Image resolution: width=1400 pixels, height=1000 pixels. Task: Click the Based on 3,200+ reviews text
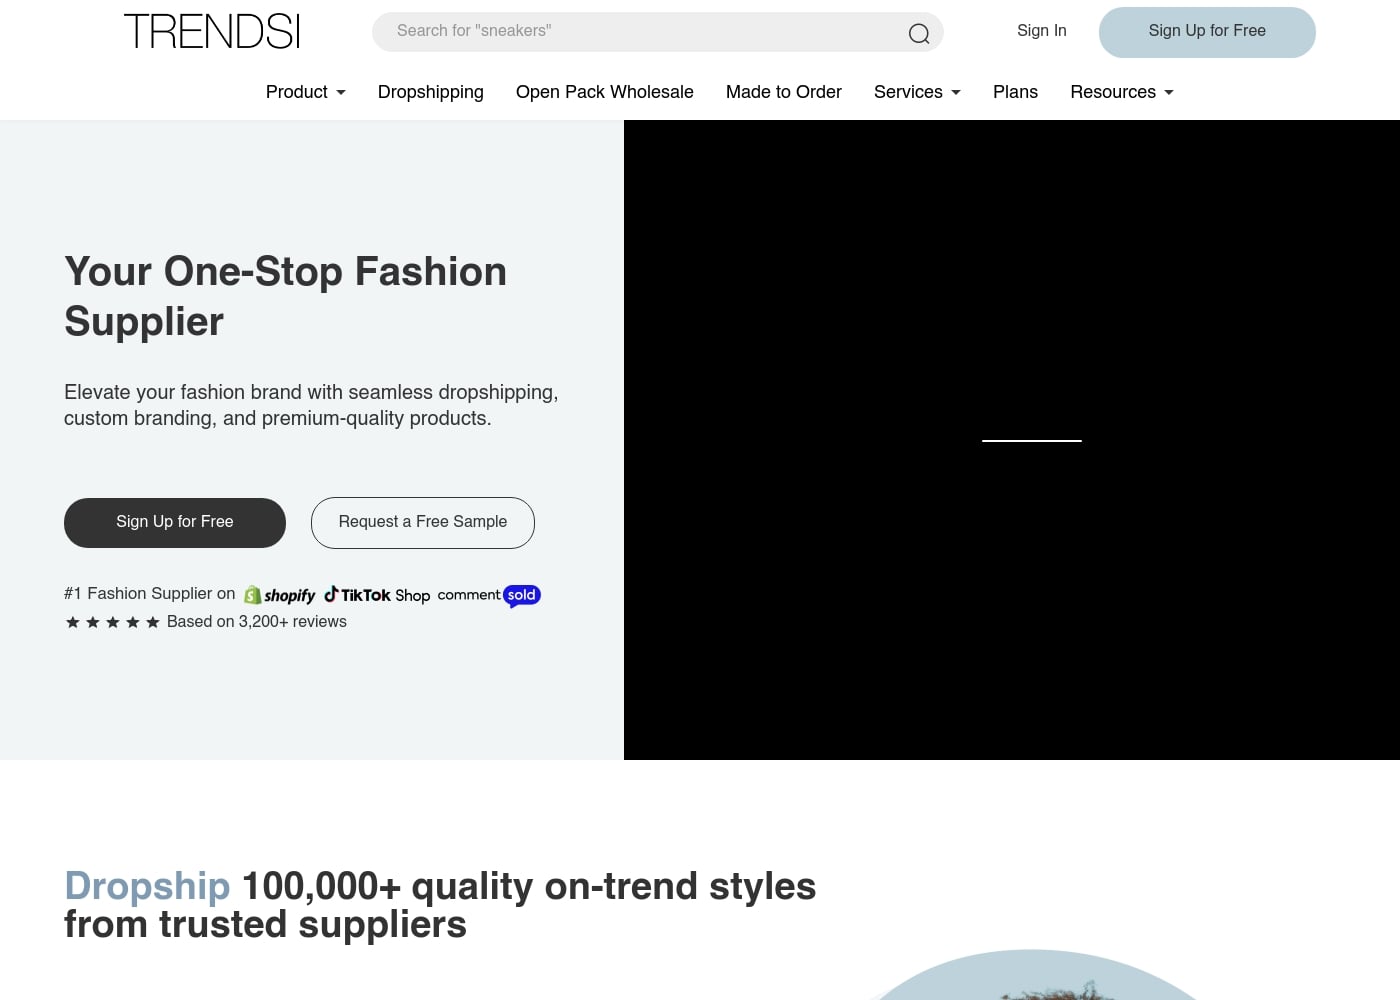[256, 622]
